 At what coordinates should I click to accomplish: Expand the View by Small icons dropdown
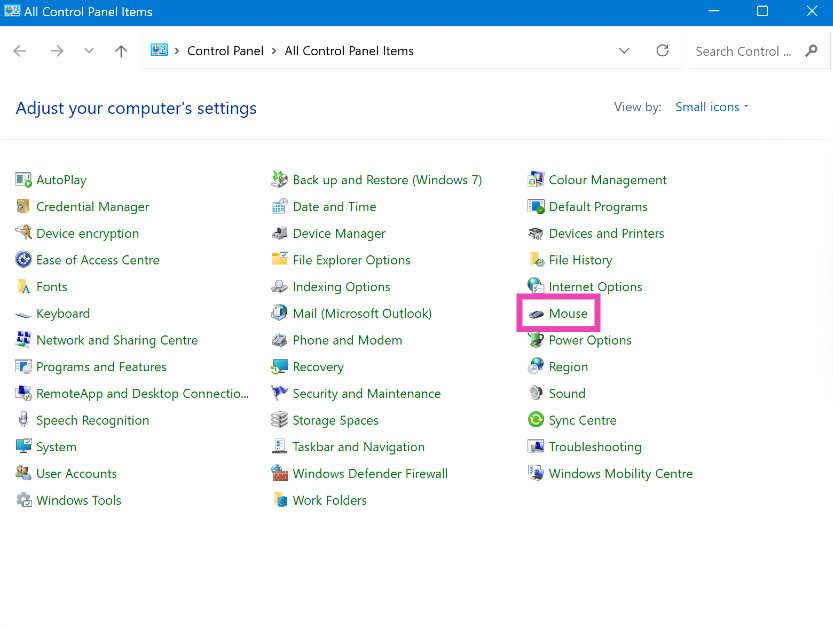tap(712, 107)
